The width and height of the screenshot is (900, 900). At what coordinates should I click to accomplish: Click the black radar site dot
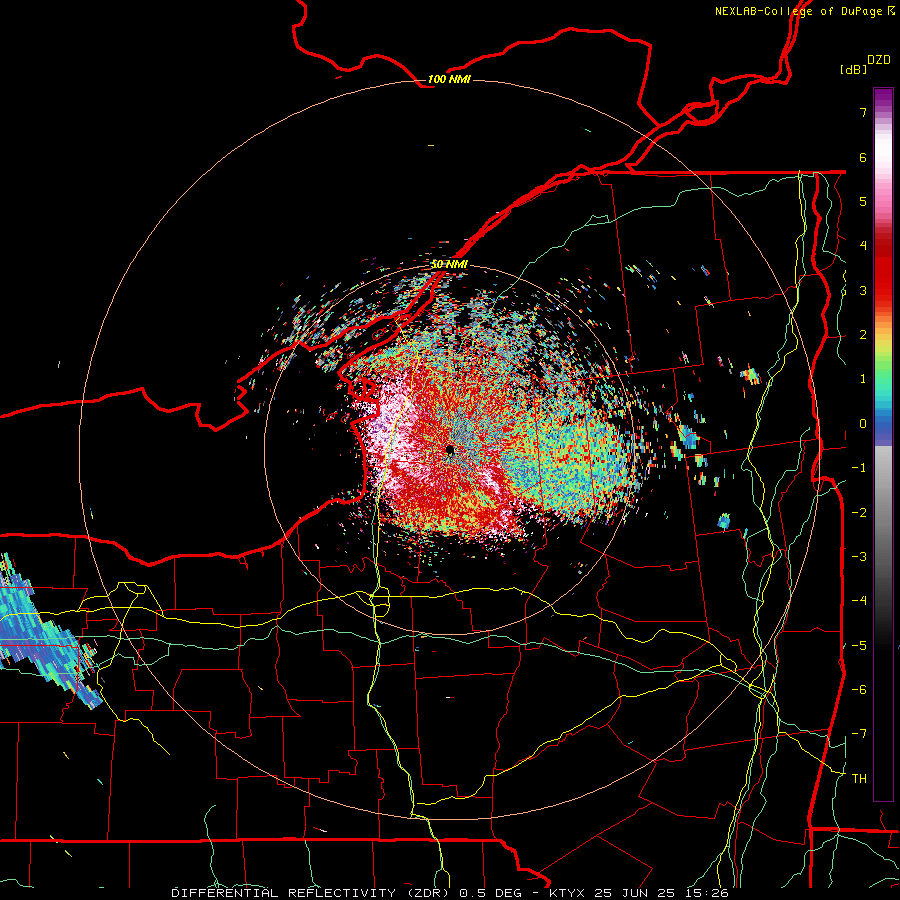[x=450, y=451]
